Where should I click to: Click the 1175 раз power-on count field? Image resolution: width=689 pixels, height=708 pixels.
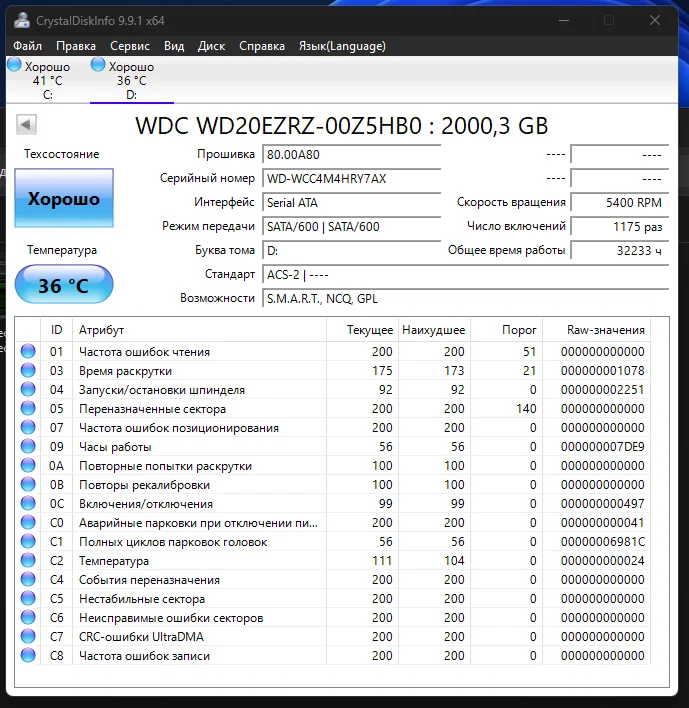[x=619, y=226]
